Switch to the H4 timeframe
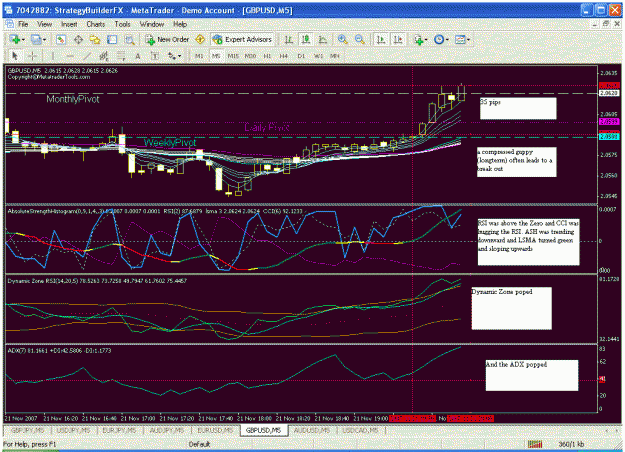Viewport: 625px width, 452px height. click(284, 56)
